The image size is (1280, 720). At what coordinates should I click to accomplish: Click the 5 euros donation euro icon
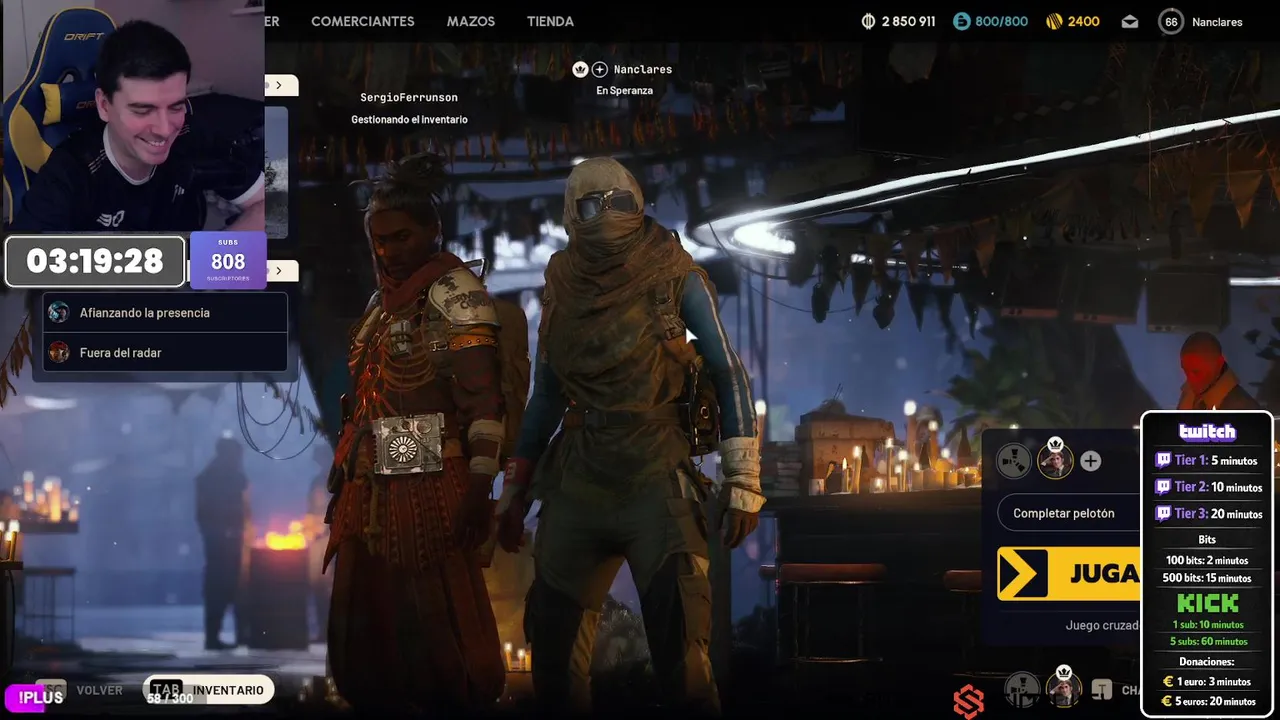click(1168, 701)
